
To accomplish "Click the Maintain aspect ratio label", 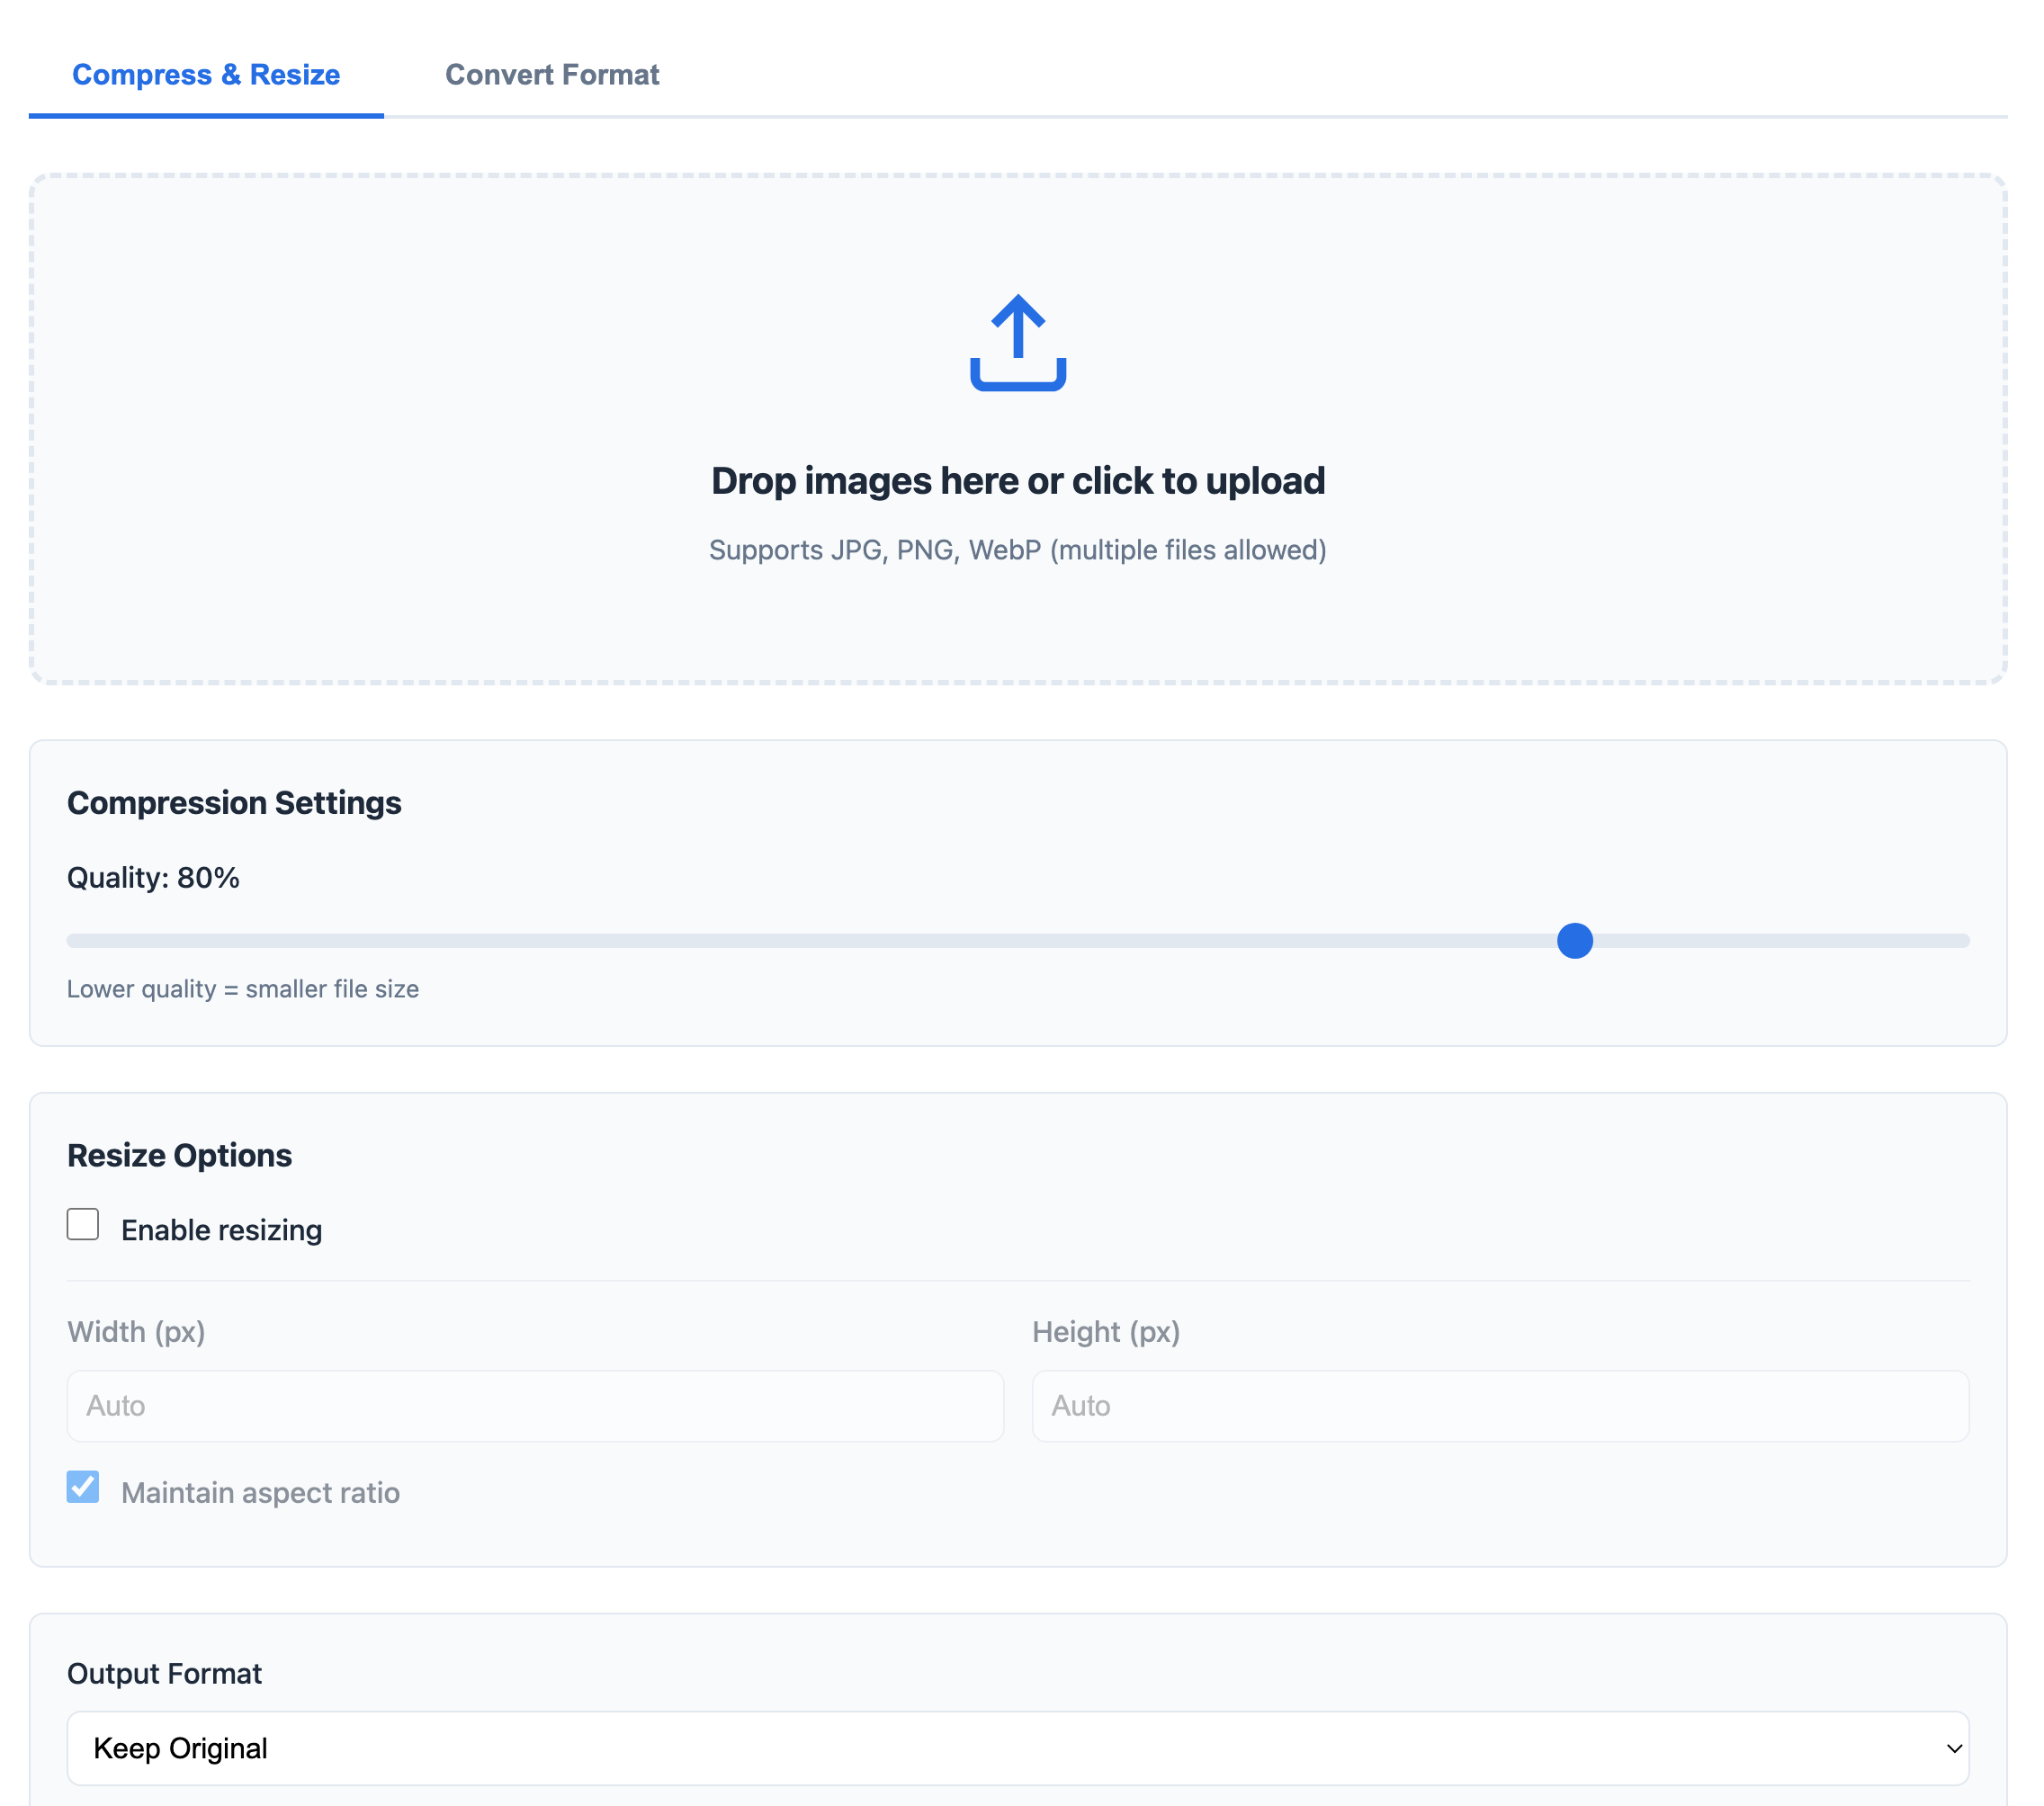I will coord(260,1493).
